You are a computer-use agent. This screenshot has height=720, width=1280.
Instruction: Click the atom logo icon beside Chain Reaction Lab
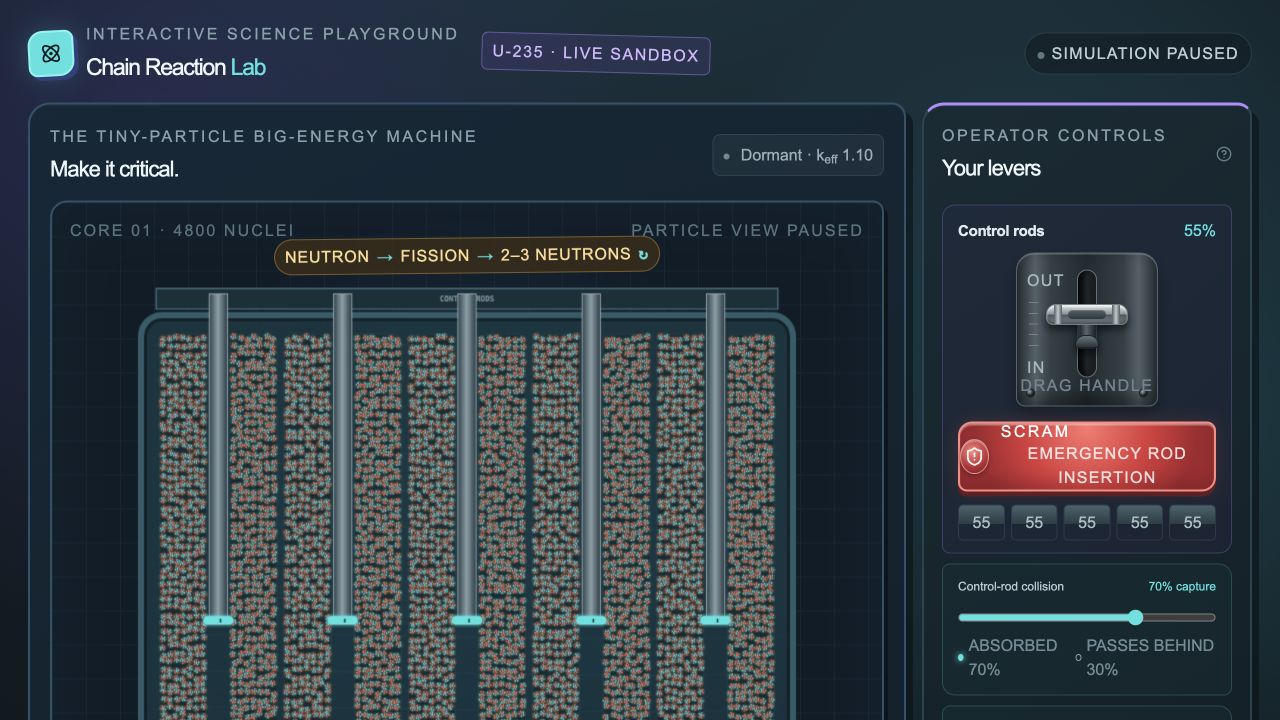(x=52, y=53)
